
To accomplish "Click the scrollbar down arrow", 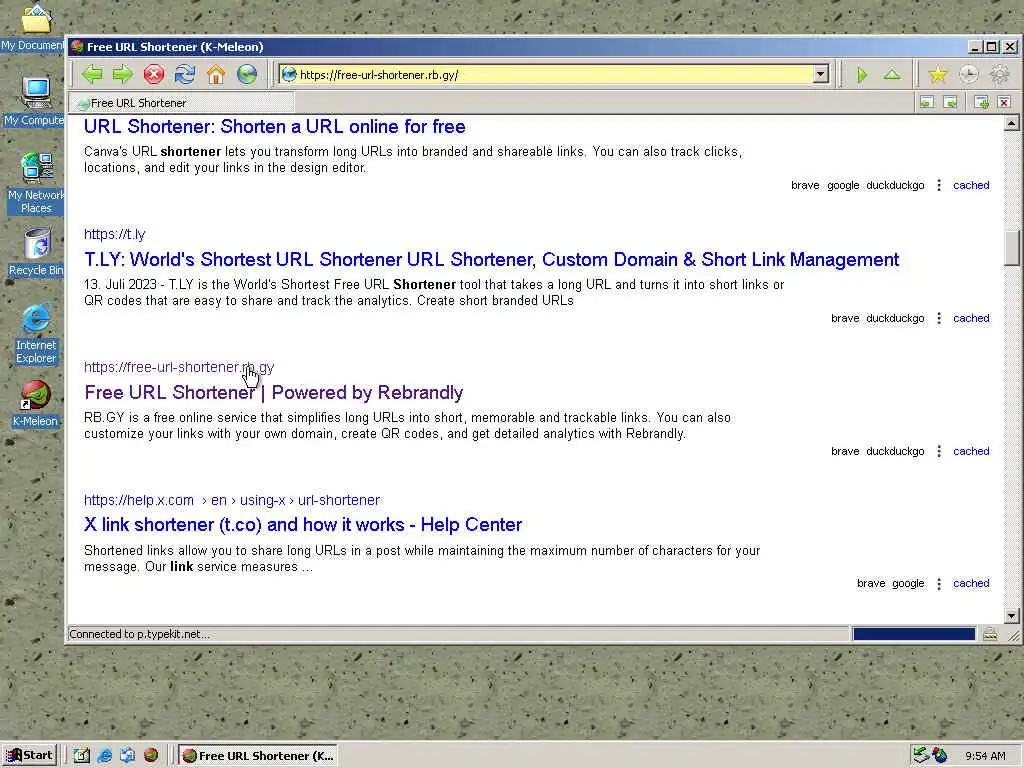I will coord(1012,616).
